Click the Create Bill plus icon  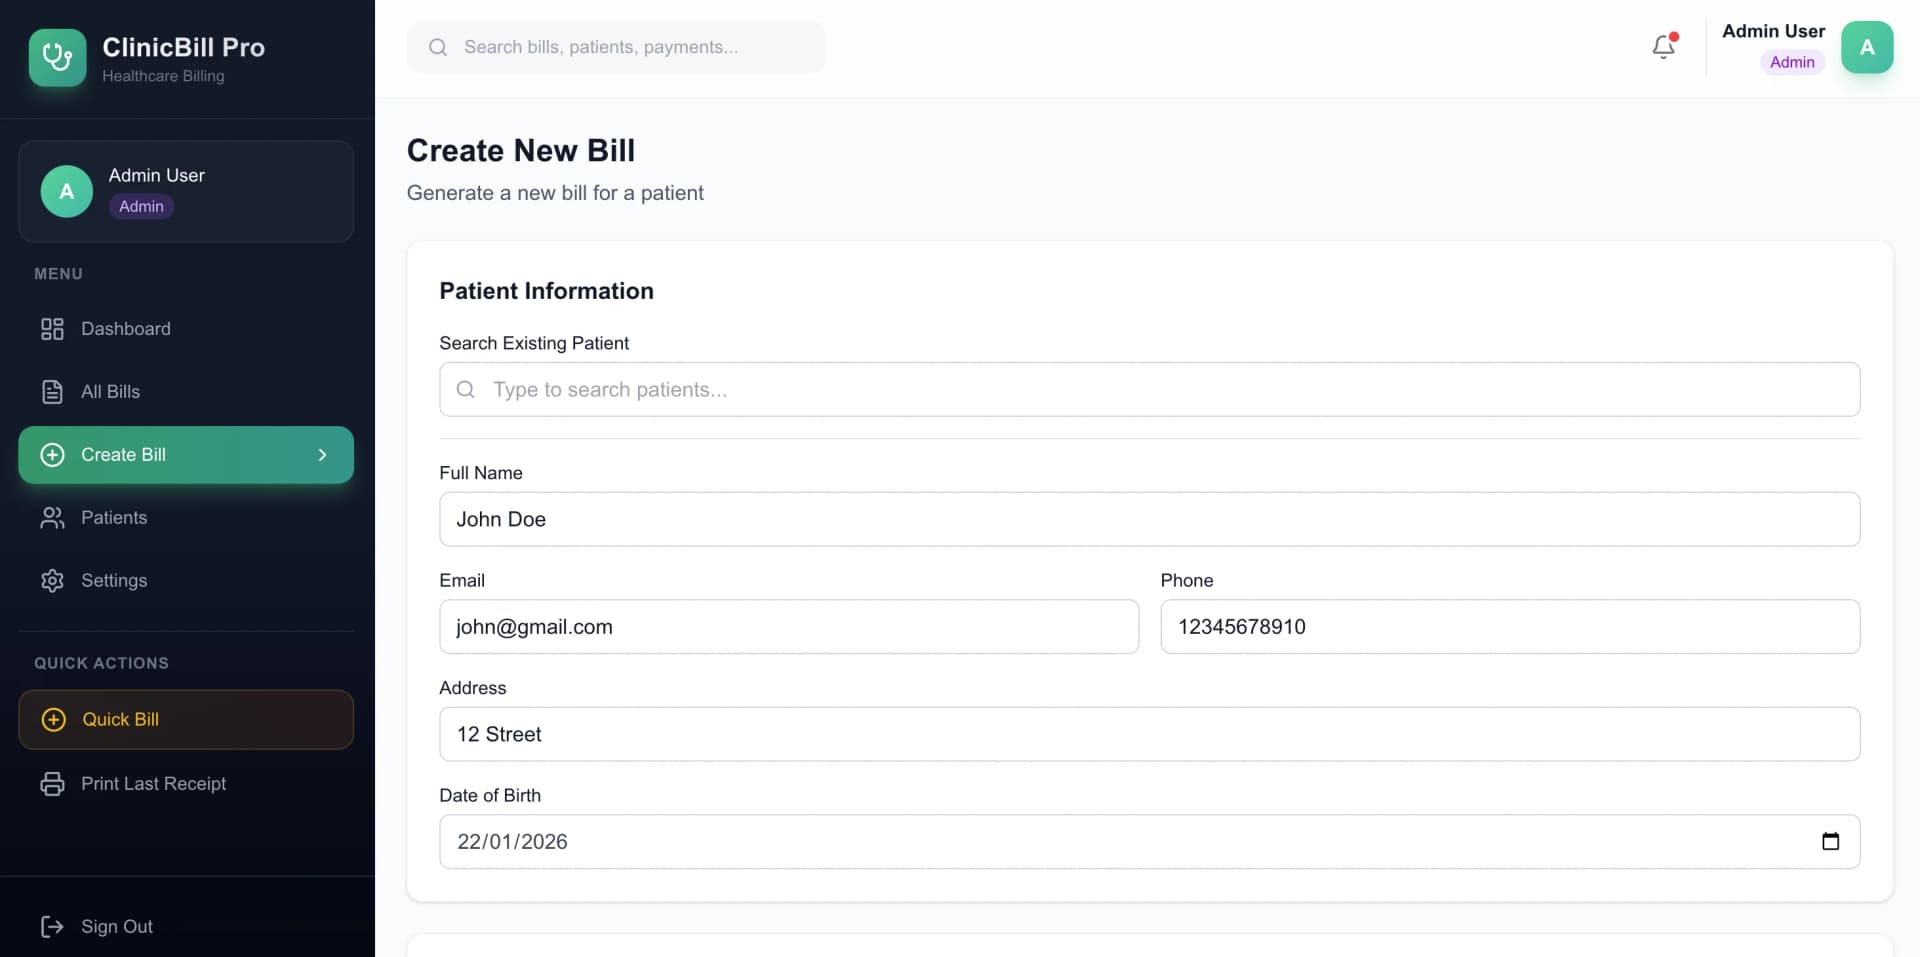[51, 454]
